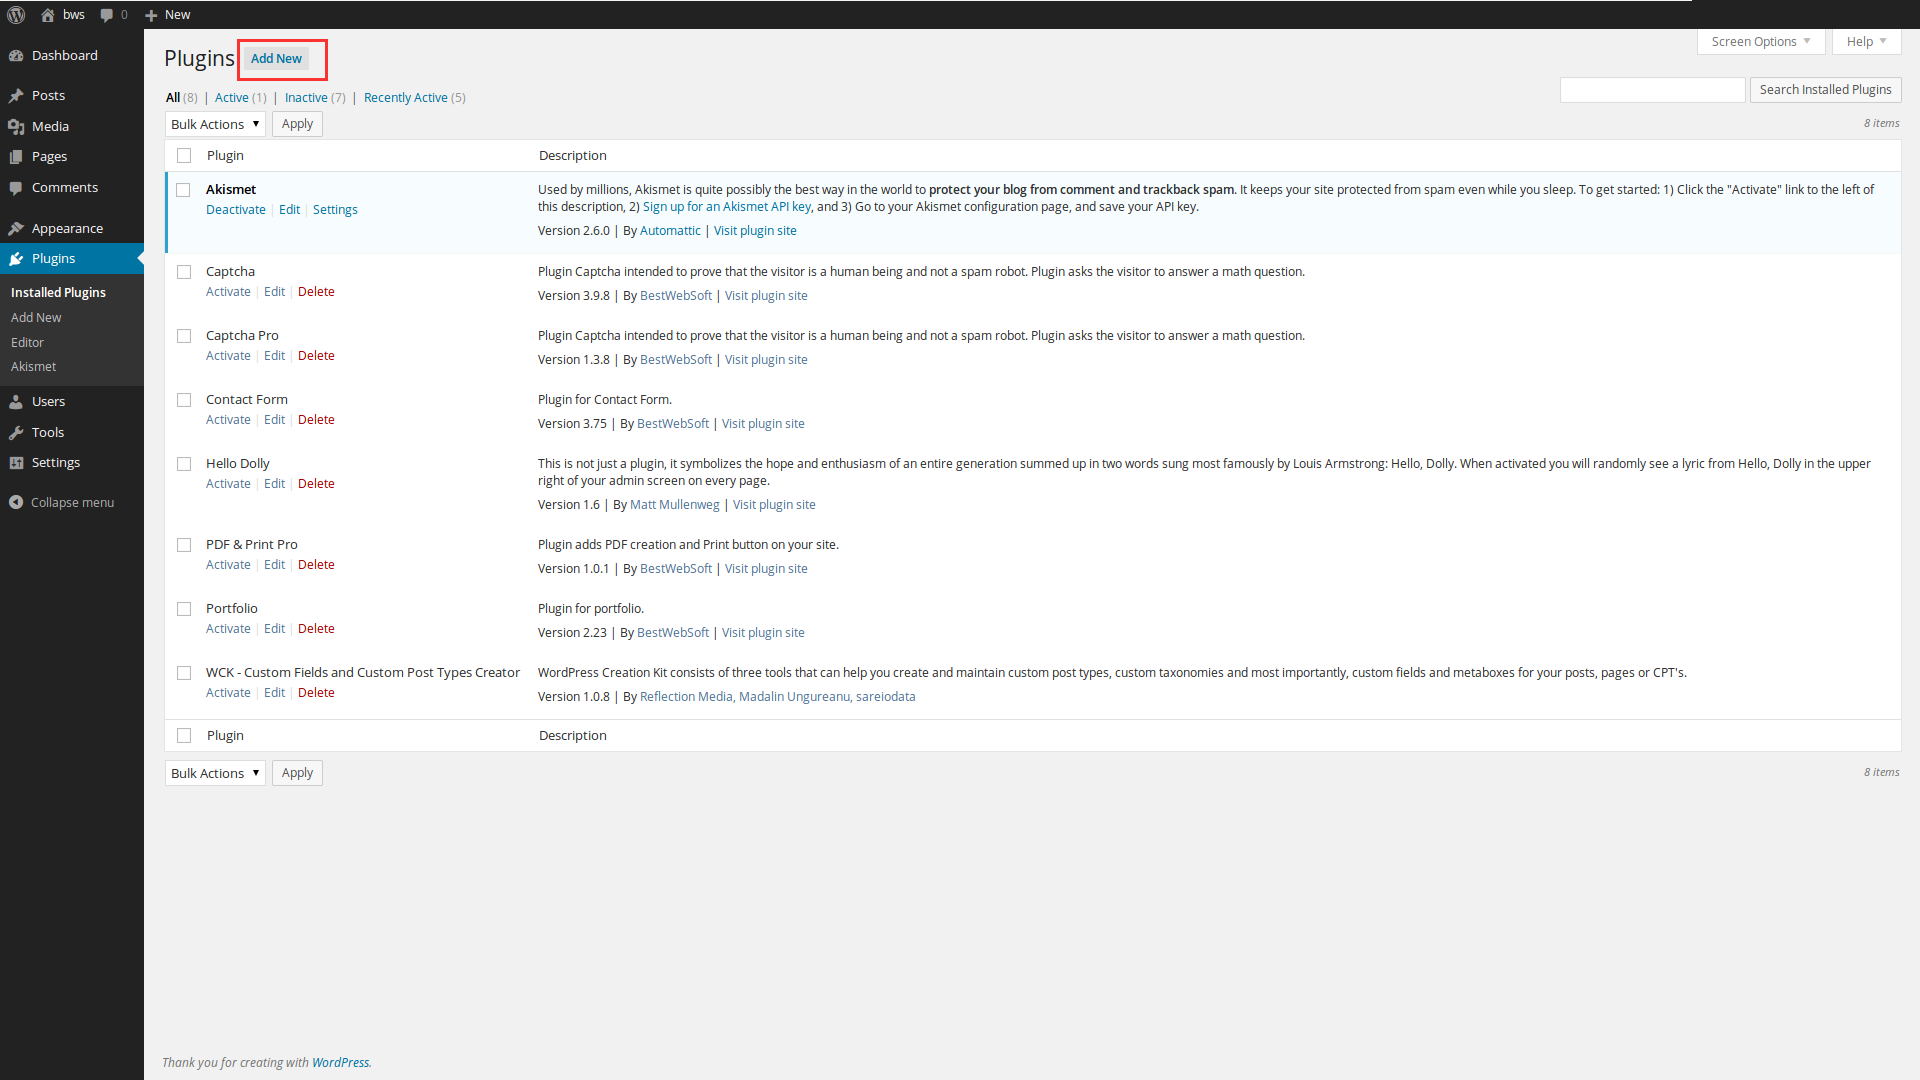Image resolution: width=1920 pixels, height=1080 pixels.
Task: Click the home icon next to bws
Action: click(47, 14)
